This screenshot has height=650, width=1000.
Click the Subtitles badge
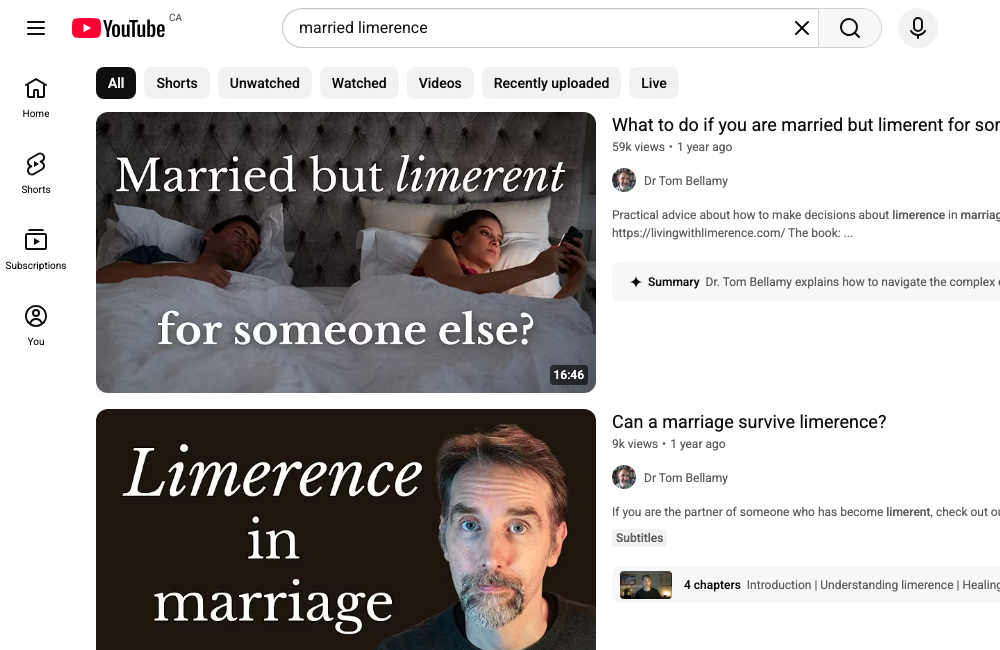[x=639, y=538]
